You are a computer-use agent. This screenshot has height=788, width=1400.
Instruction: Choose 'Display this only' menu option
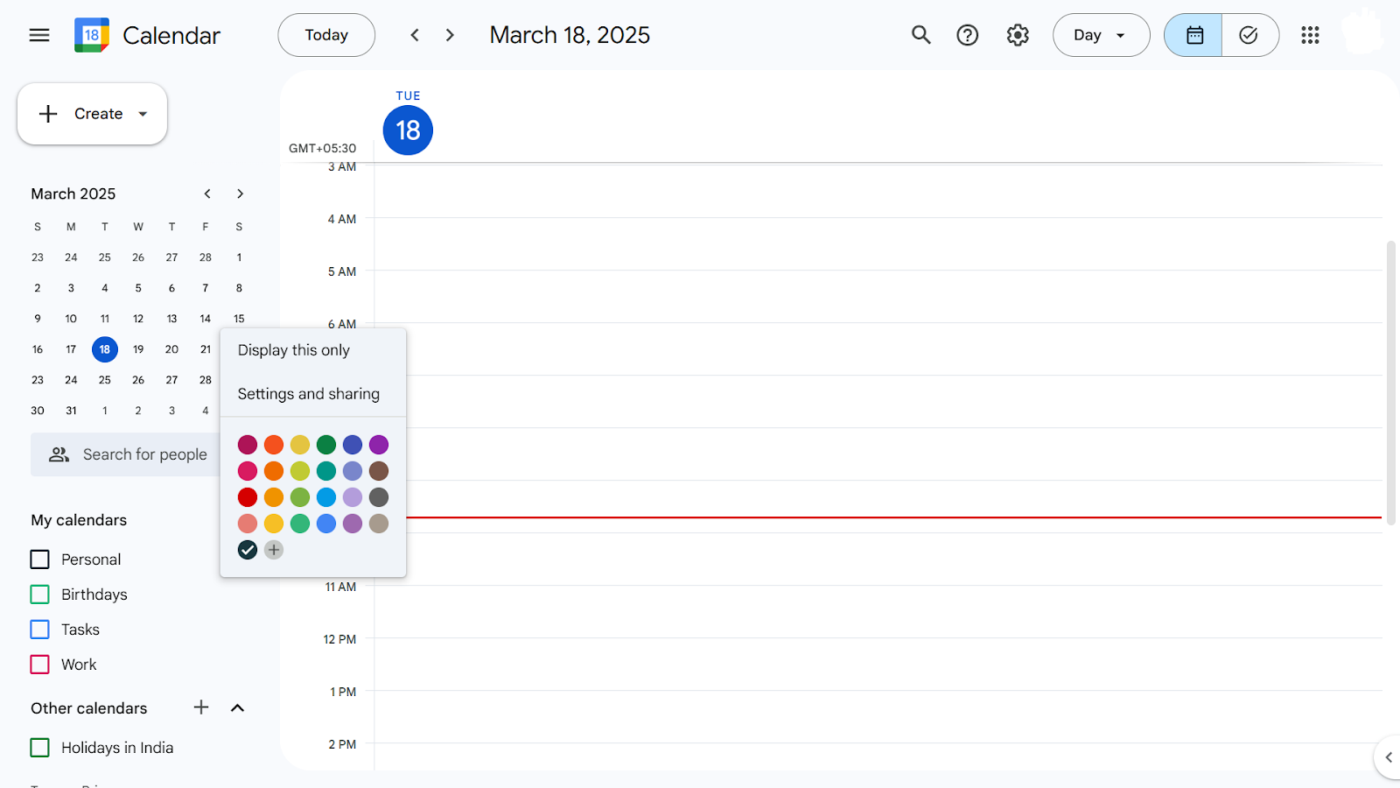point(294,350)
